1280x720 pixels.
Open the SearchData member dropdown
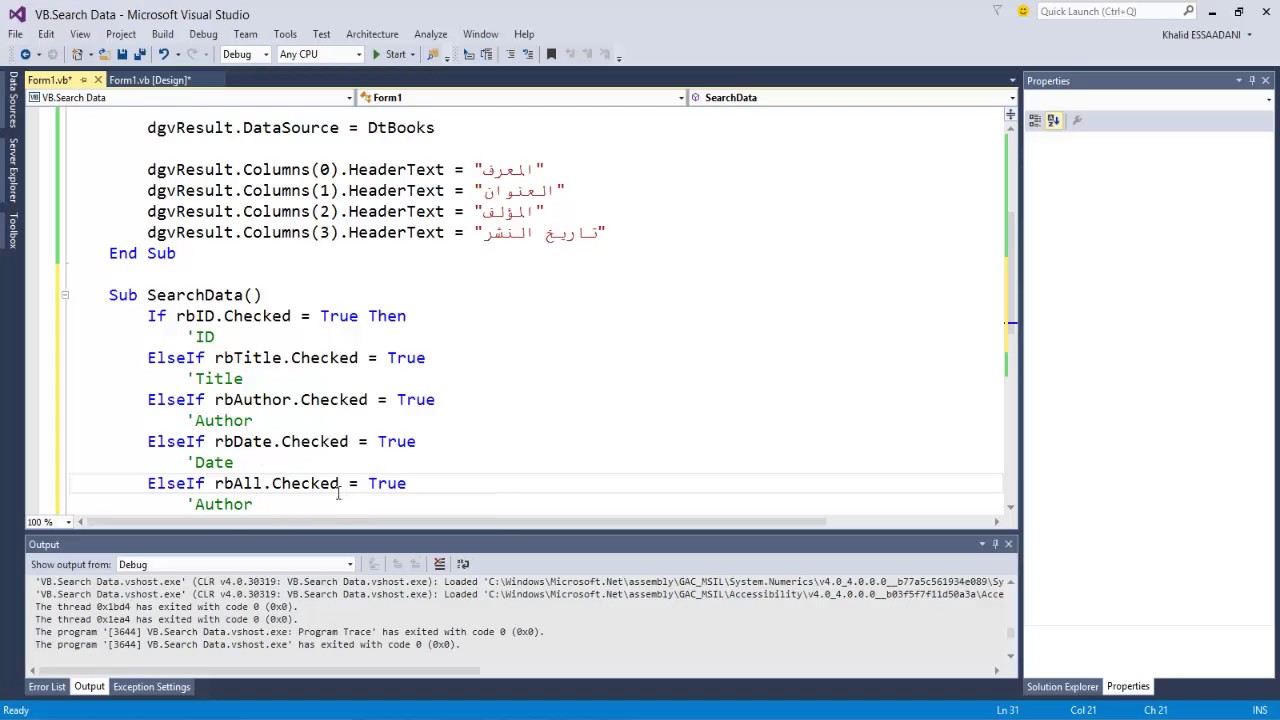pyautogui.click(x=853, y=97)
